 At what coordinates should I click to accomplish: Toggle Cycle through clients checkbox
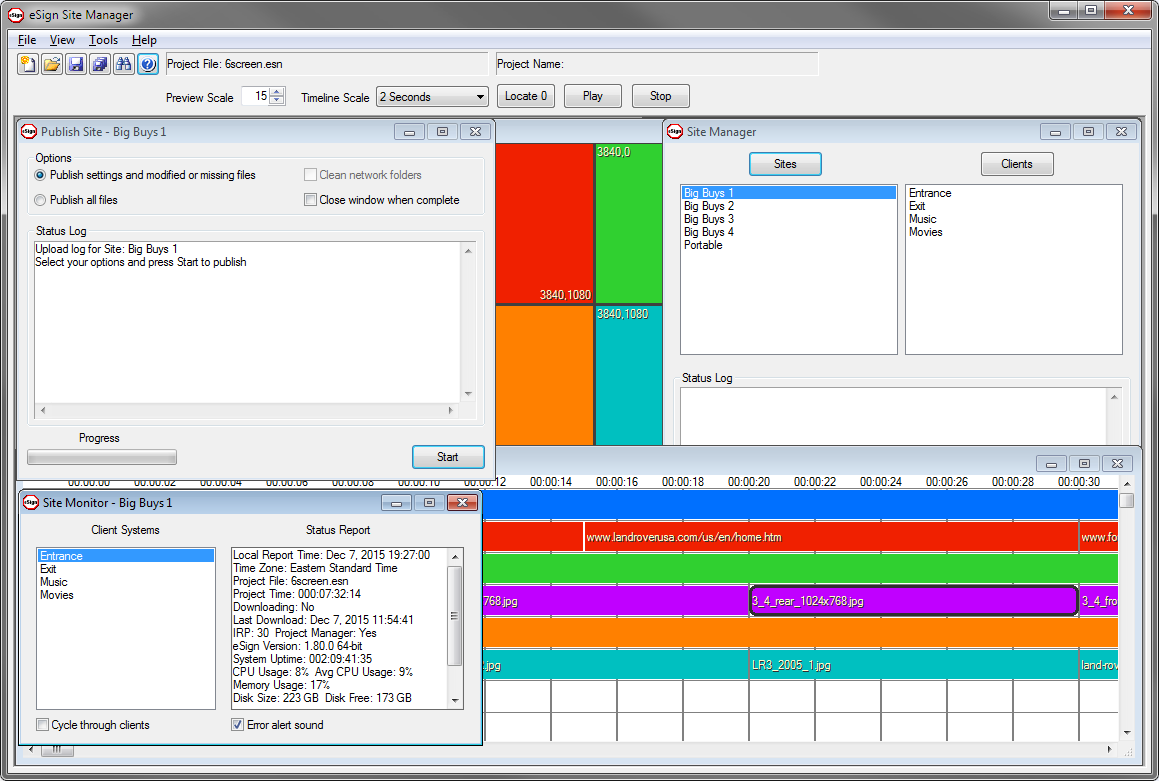click(x=43, y=725)
